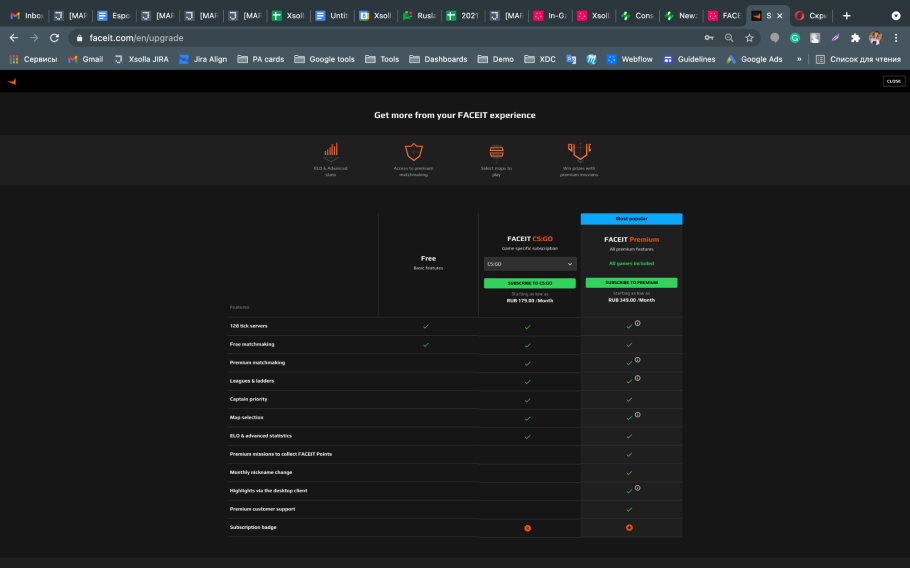Click info icon in Map selection row
The width and height of the screenshot is (910, 568).
tap(637, 415)
